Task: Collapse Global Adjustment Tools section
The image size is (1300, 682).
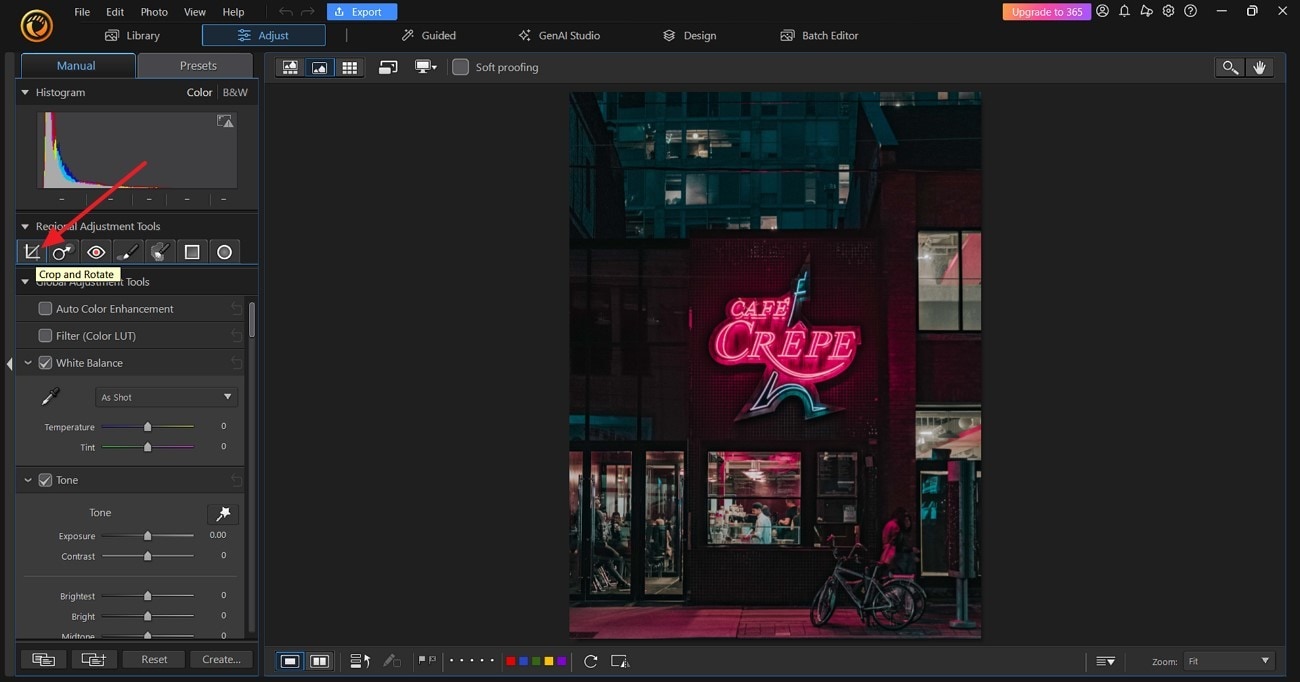Action: pos(25,282)
